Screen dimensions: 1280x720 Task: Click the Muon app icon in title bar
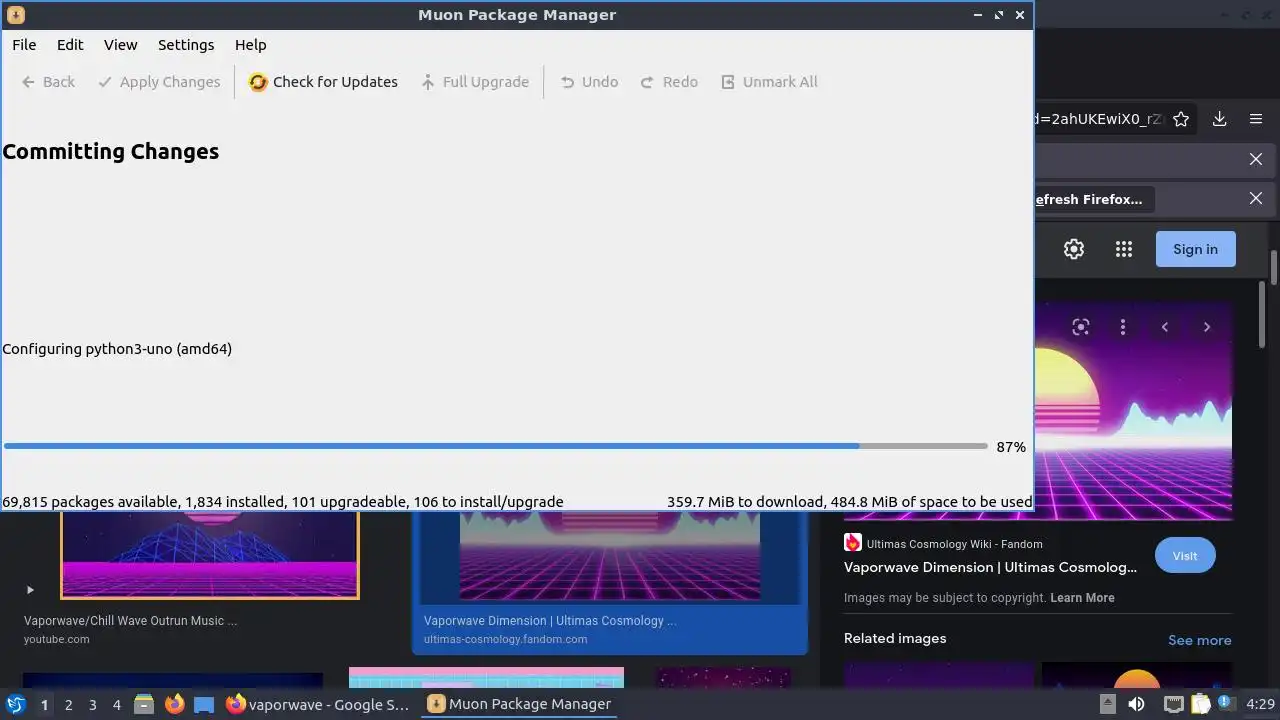[15, 15]
